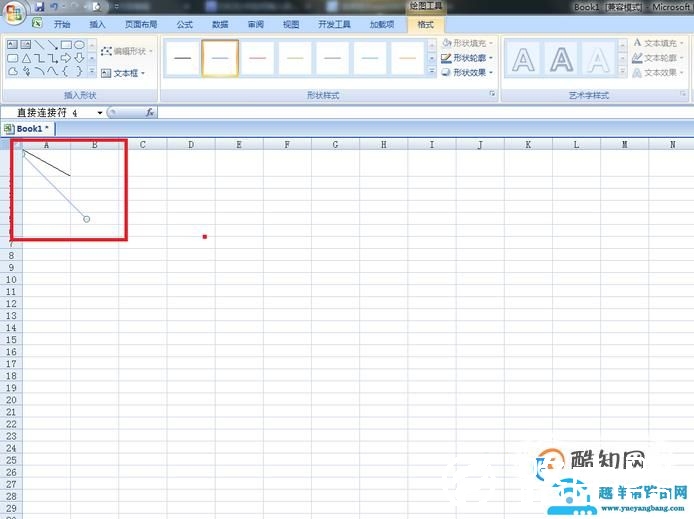The width and height of the screenshot is (694, 519).
Task: Open the 页面布局 ribbon tab
Action: pos(141,24)
